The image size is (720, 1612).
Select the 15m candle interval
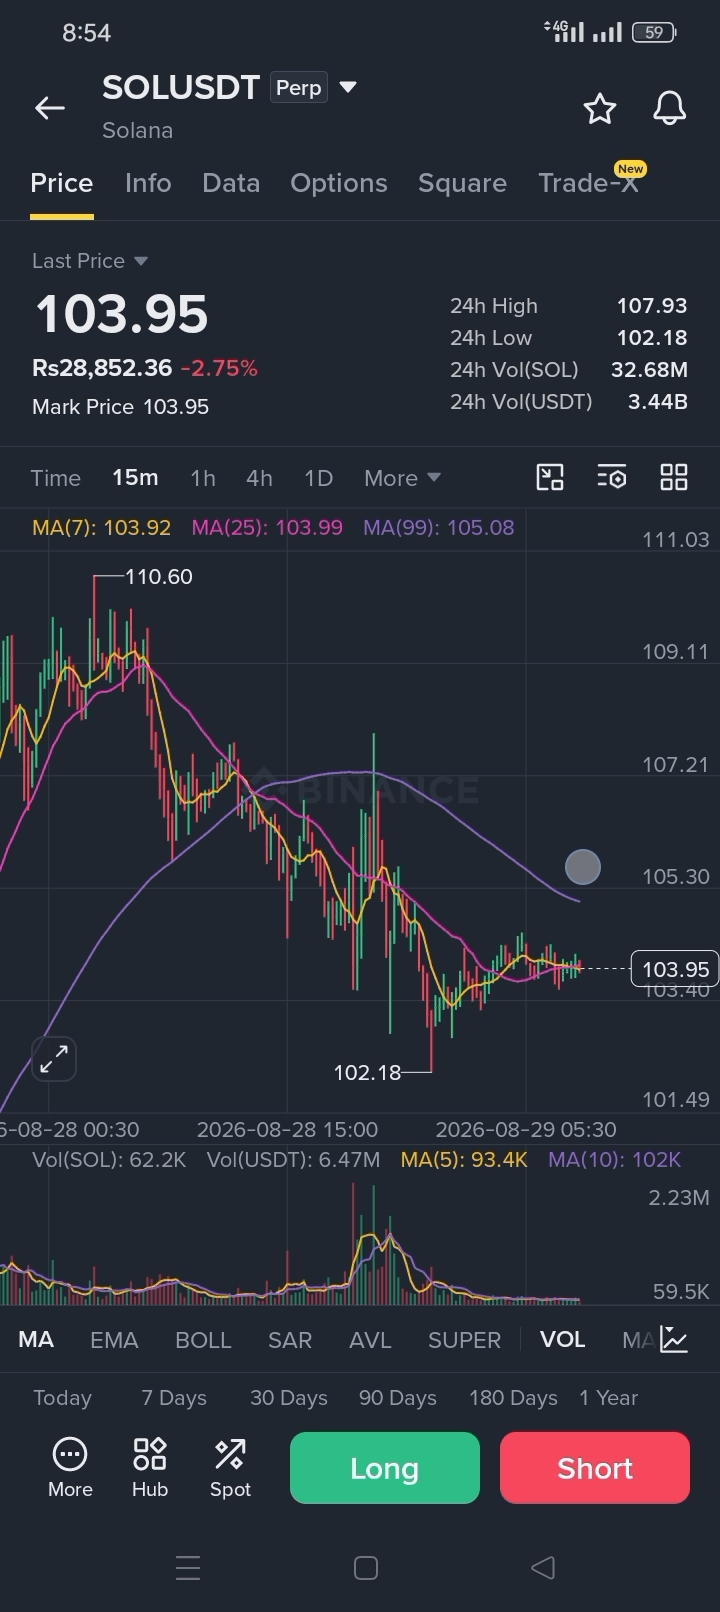click(x=135, y=478)
